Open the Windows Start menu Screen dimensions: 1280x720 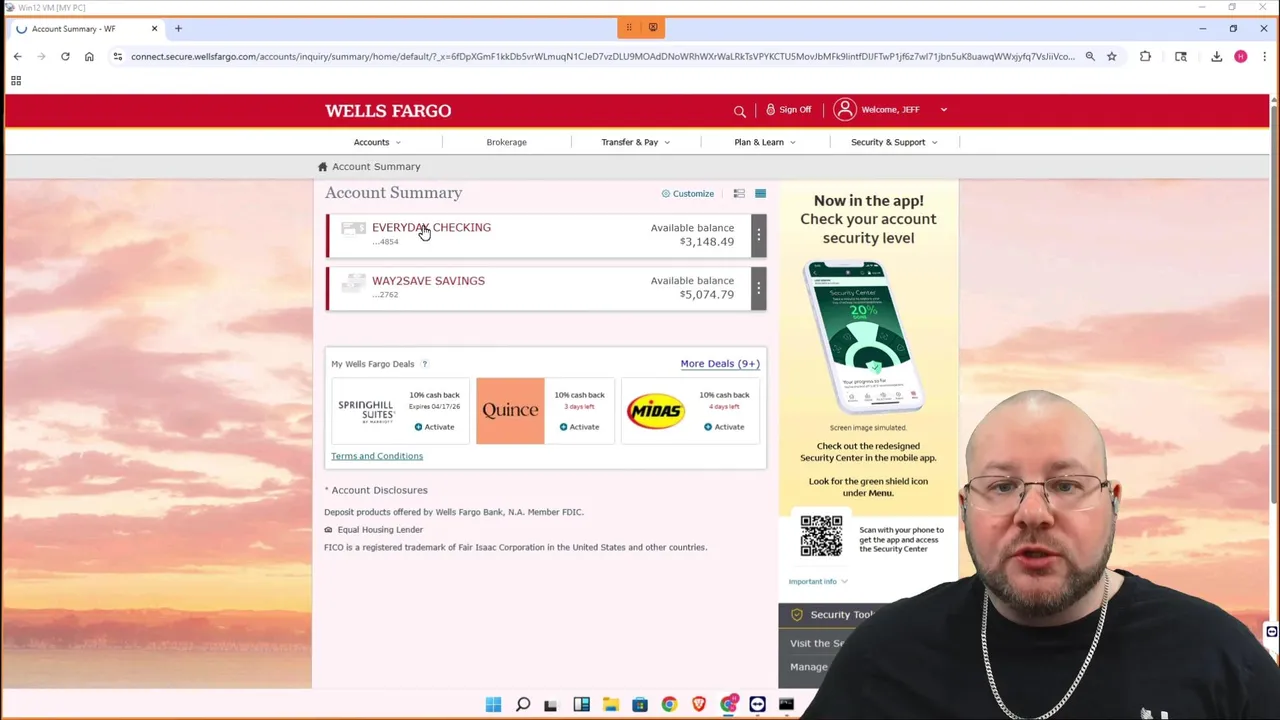(x=493, y=705)
